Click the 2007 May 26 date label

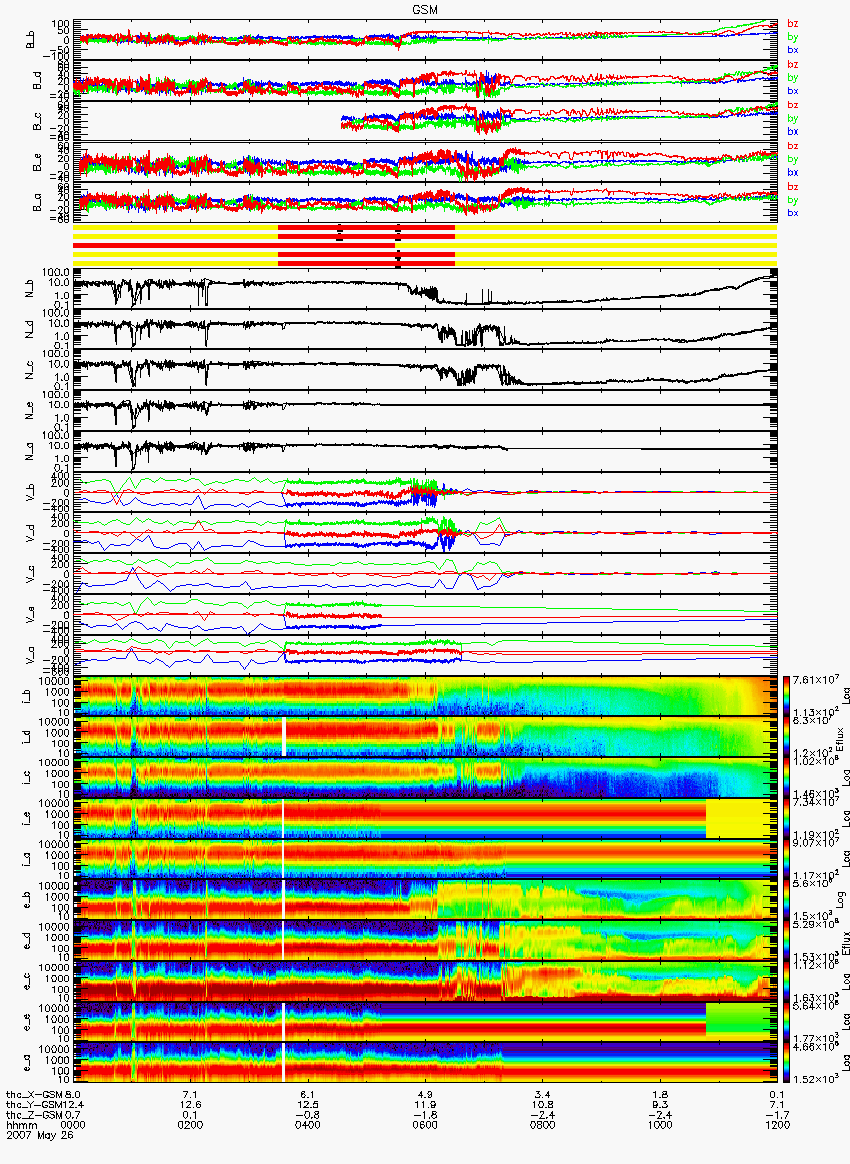coord(41,1135)
